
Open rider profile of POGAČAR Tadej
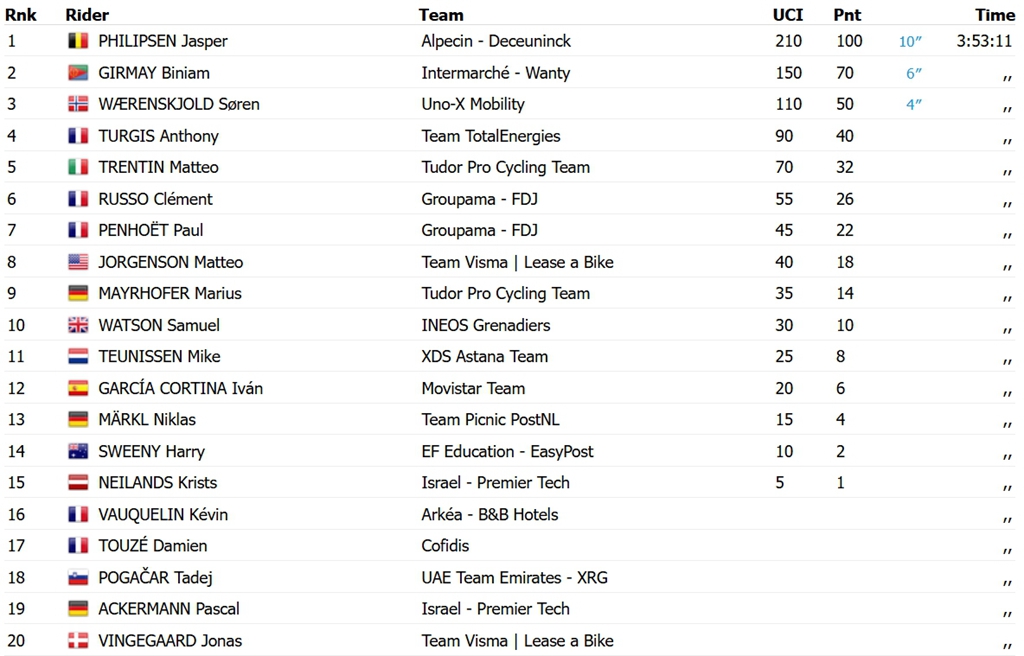click(x=155, y=578)
